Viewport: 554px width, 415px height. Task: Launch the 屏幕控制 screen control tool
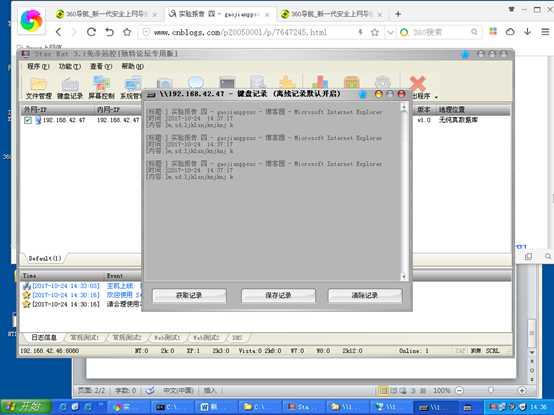pyautogui.click(x=101, y=88)
